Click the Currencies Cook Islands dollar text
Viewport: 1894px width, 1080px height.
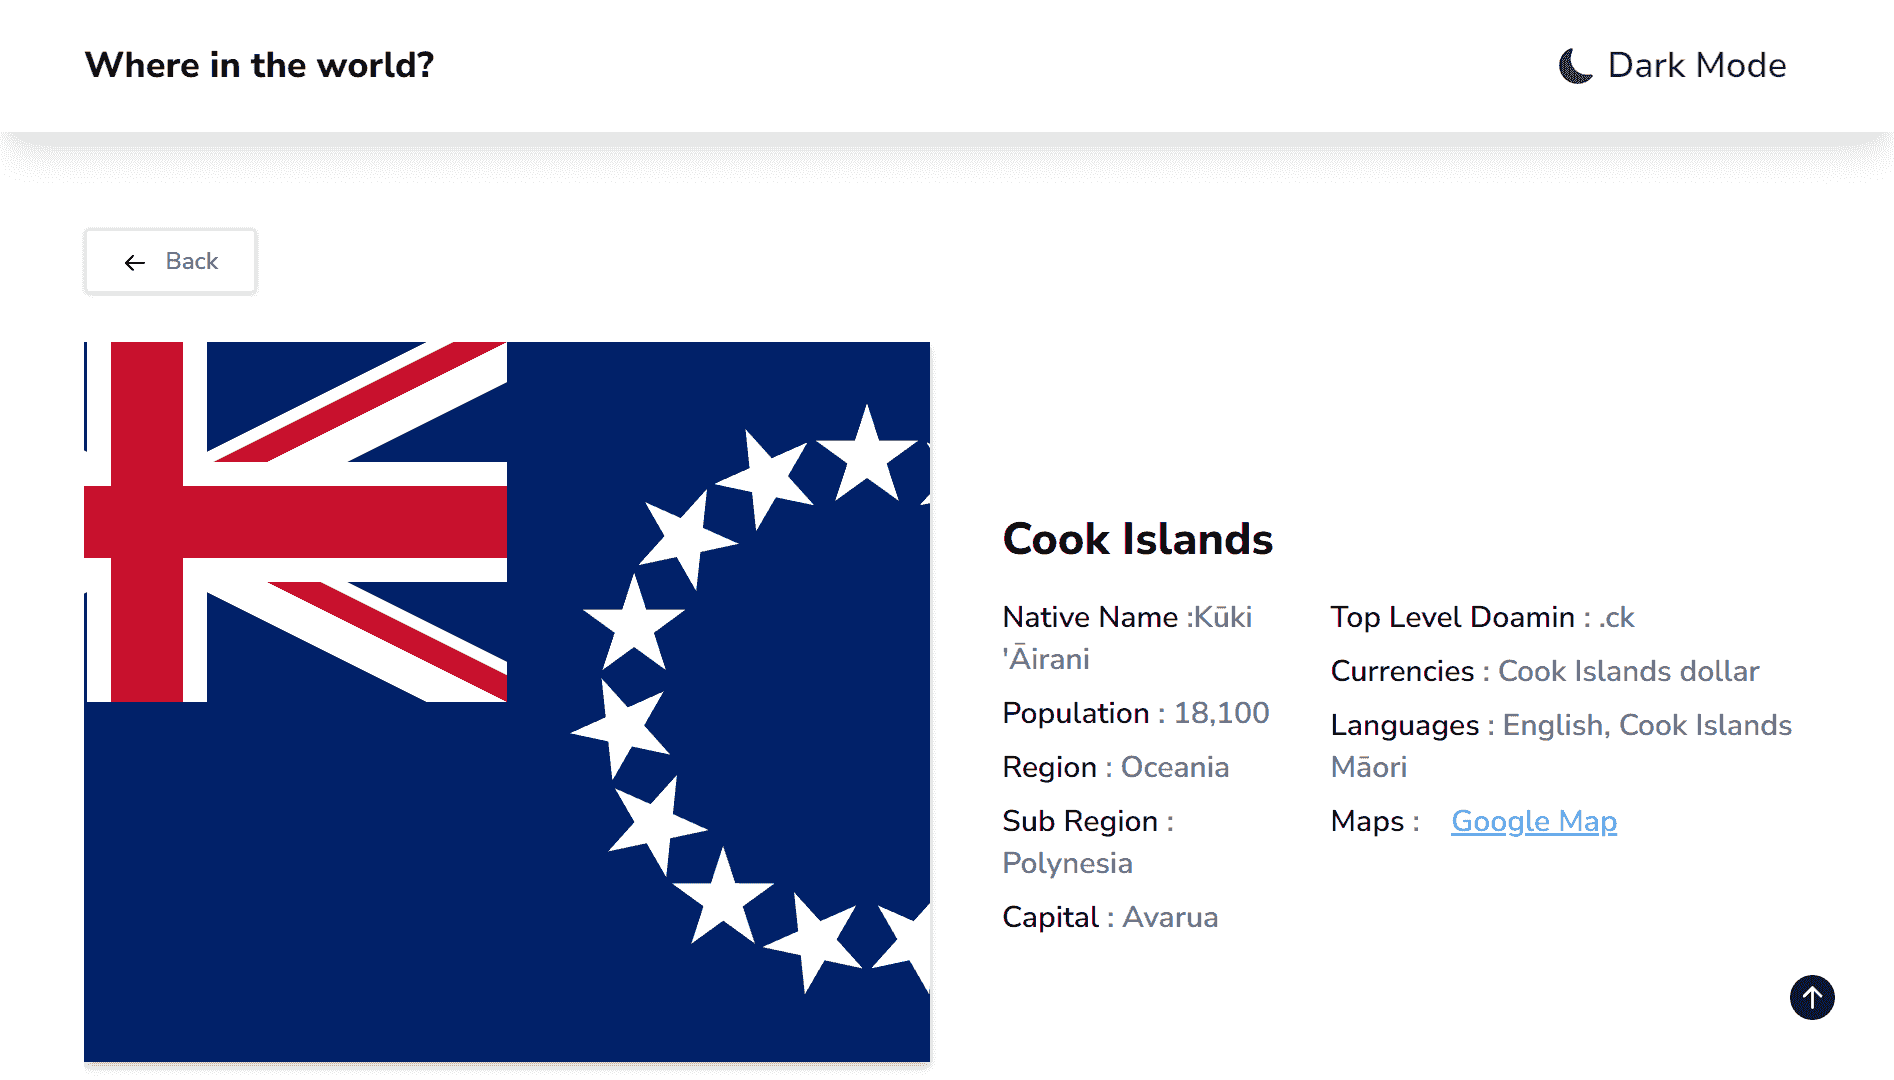pos(1545,671)
